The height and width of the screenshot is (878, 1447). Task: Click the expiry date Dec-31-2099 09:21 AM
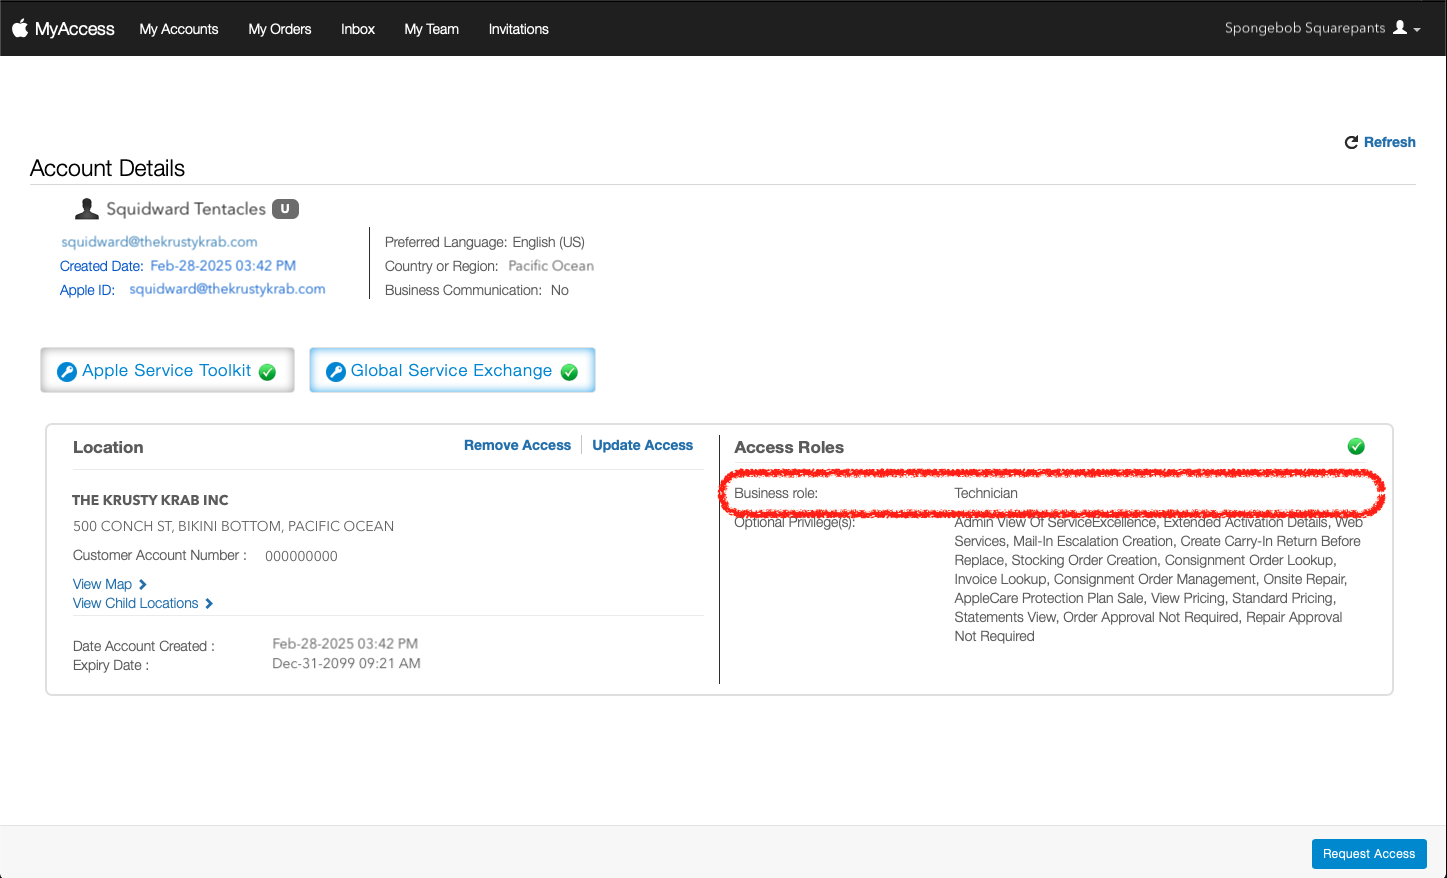[x=346, y=663]
